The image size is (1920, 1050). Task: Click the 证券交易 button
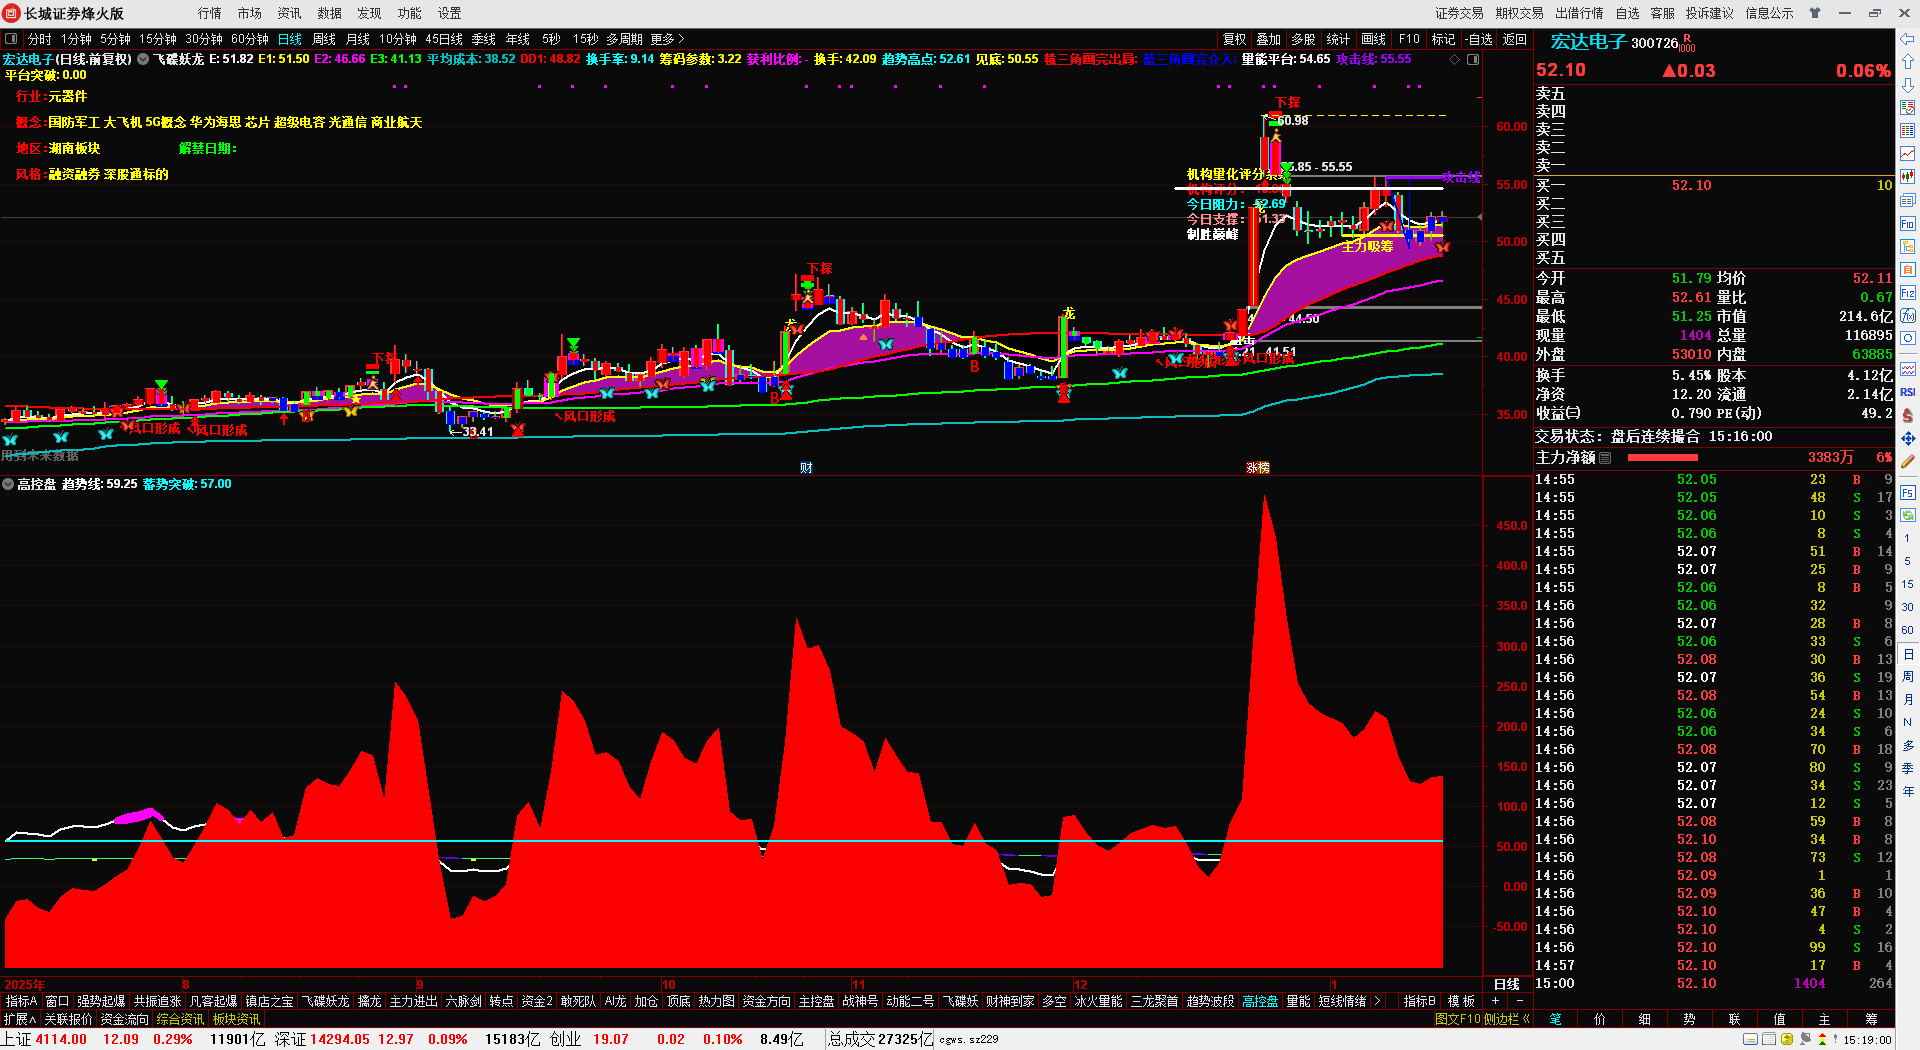coord(1460,13)
